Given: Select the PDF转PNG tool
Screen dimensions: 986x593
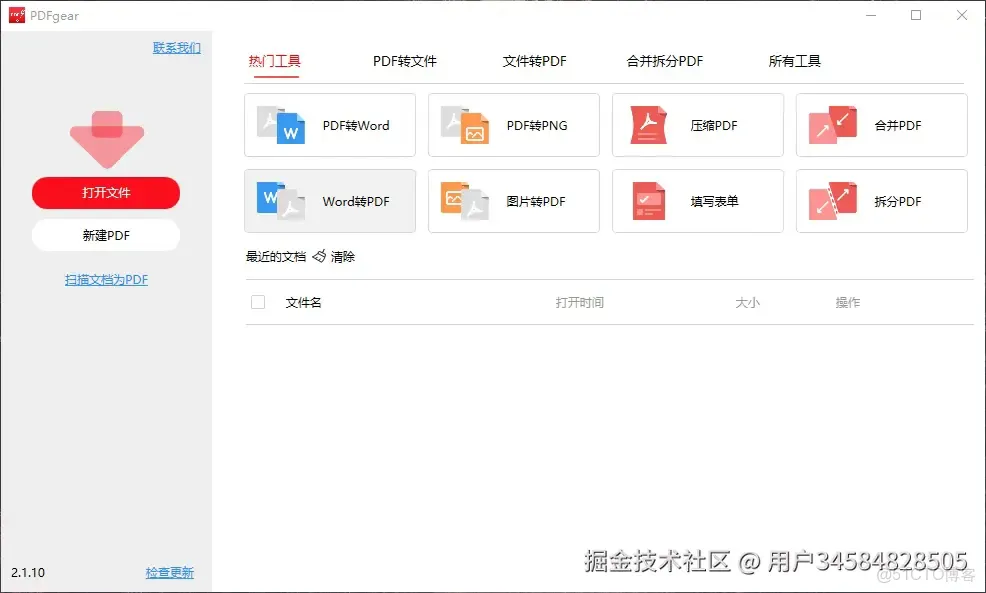Looking at the screenshot, I should pos(513,125).
